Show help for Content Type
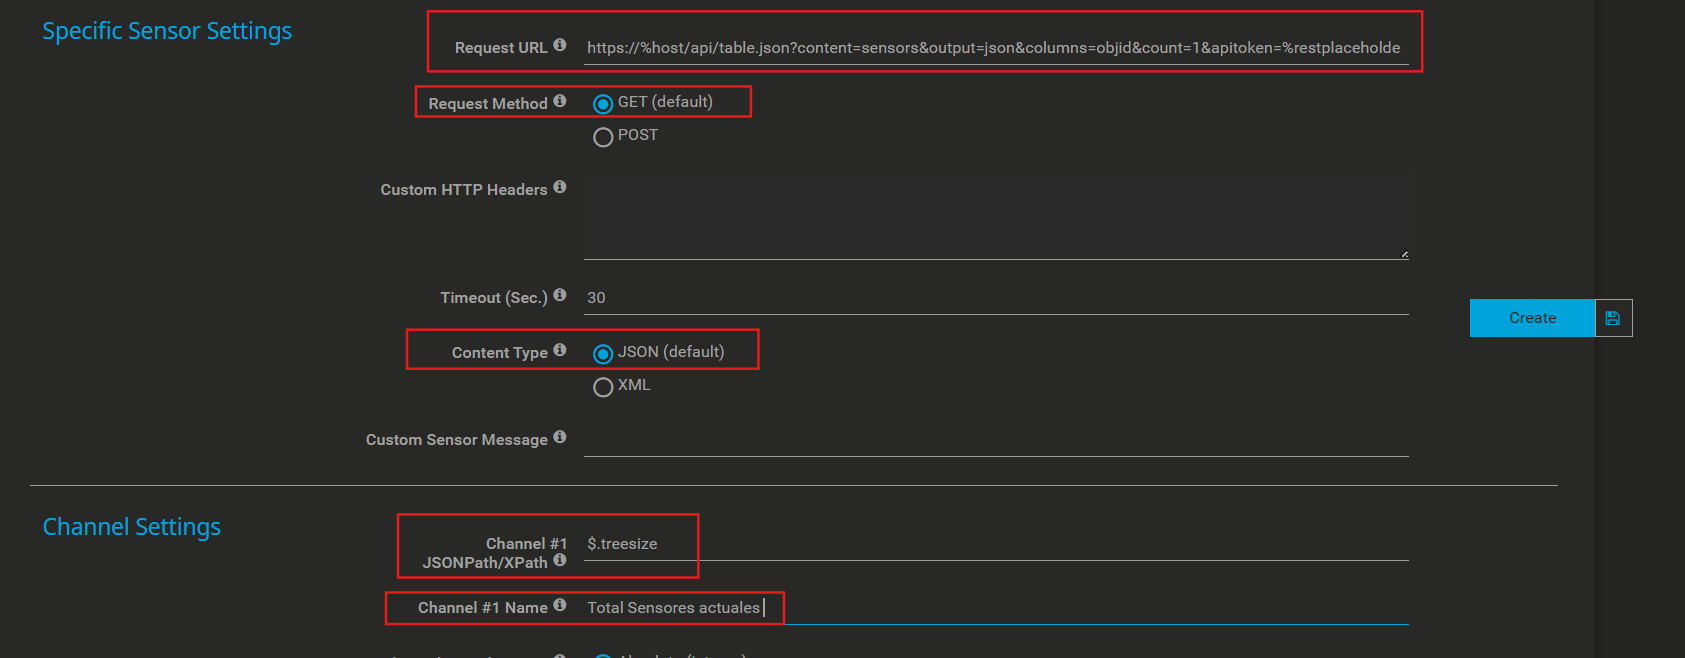 point(560,350)
